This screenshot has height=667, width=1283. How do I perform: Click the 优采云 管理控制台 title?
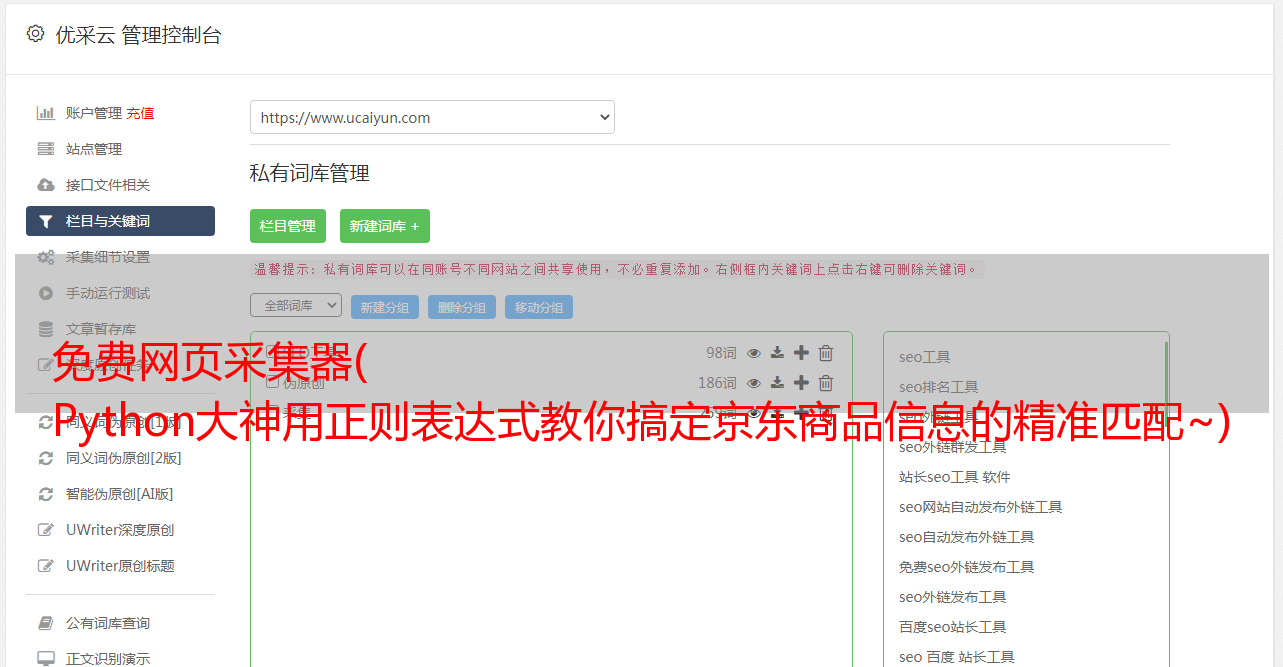click(x=138, y=35)
